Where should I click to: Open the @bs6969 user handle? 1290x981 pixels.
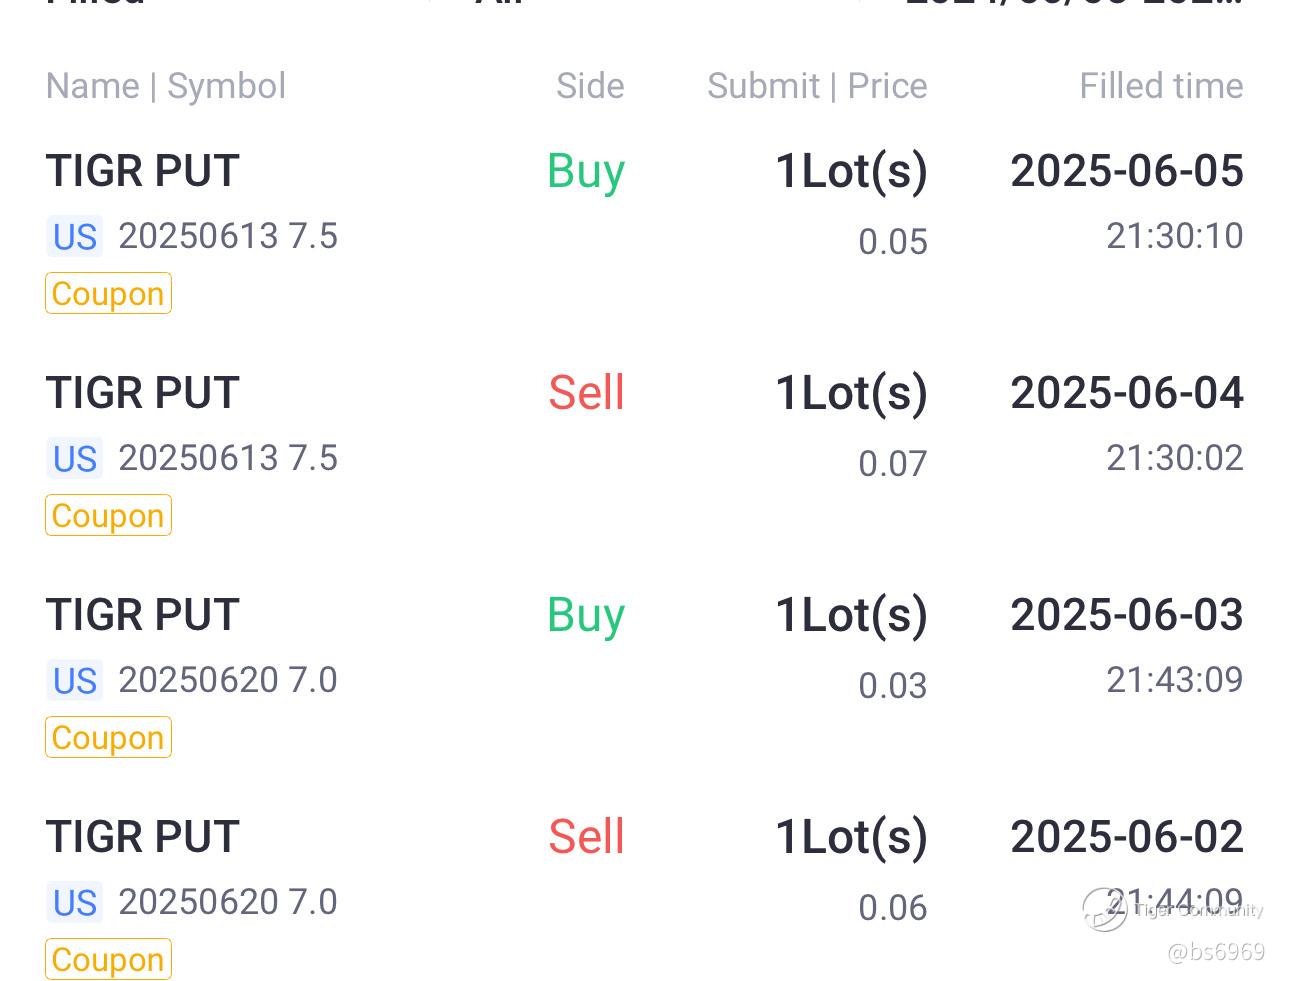click(x=1216, y=952)
